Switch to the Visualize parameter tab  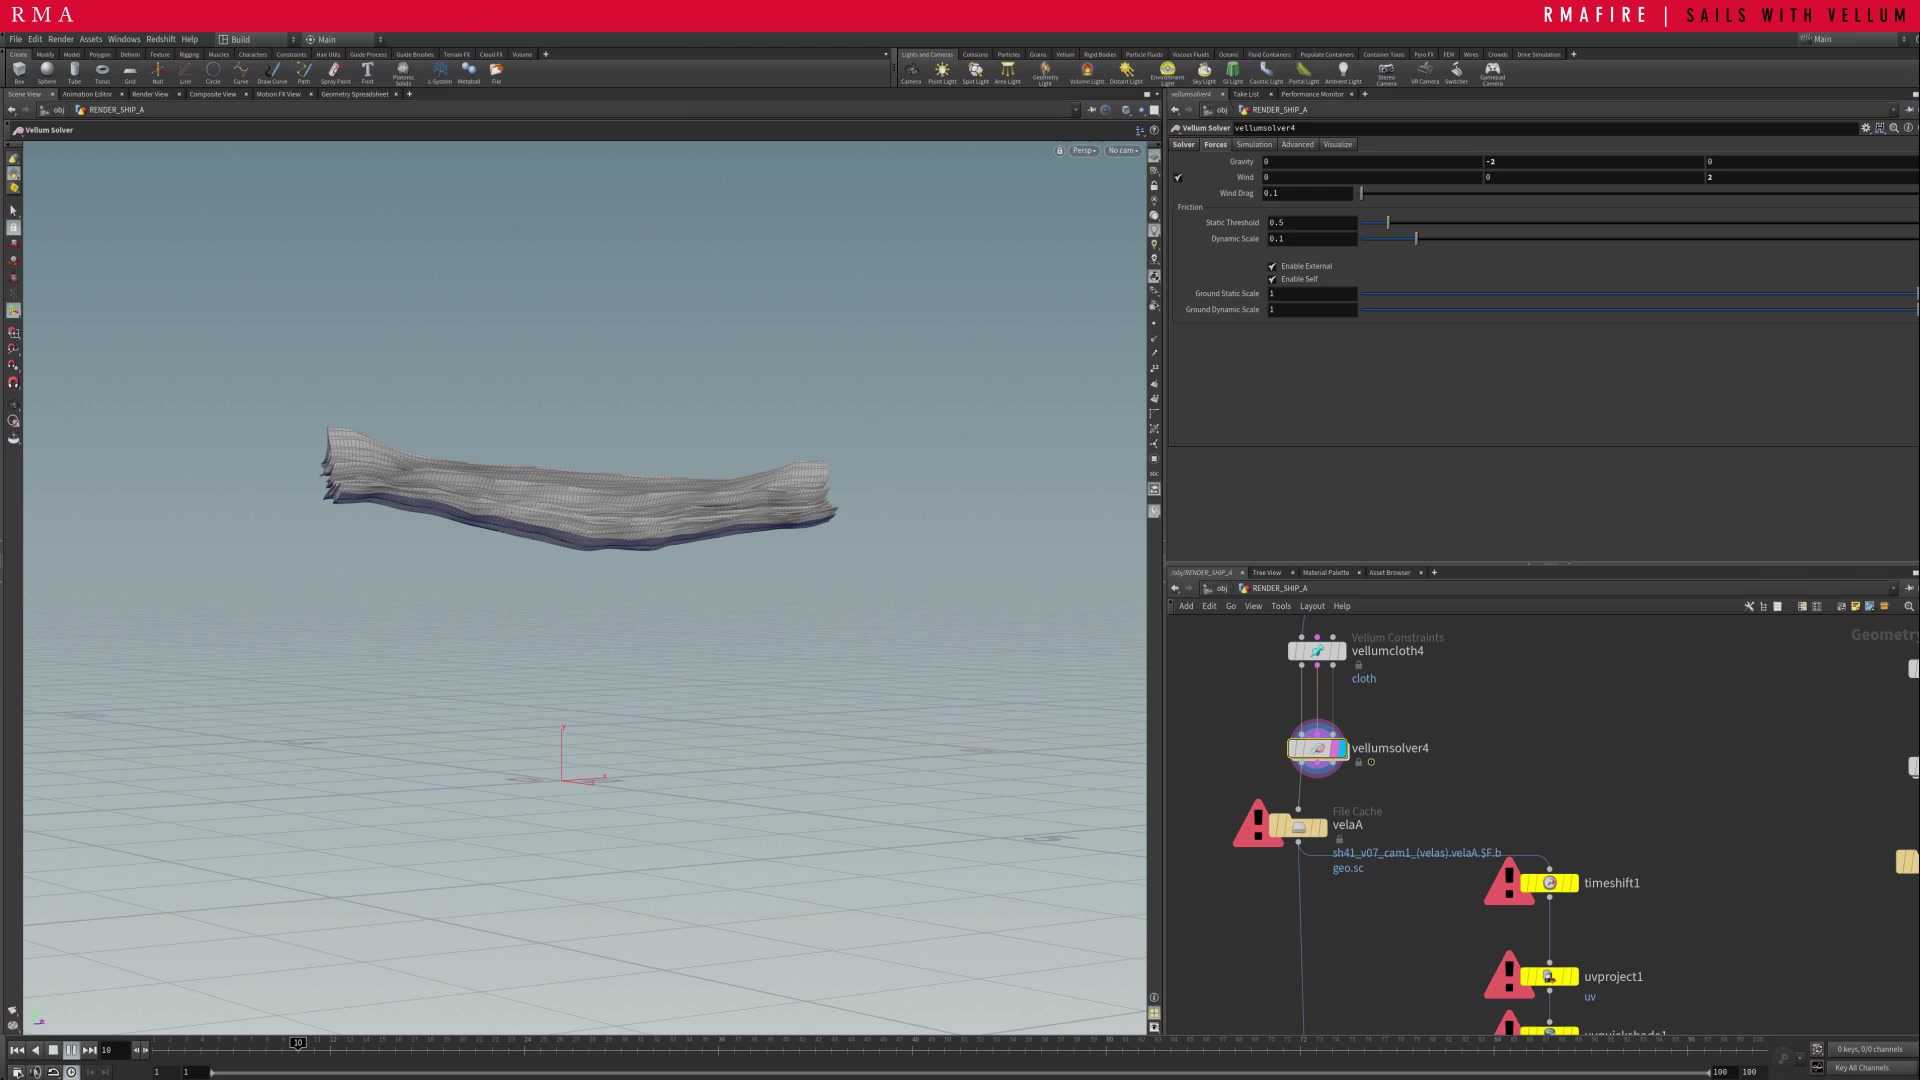(1338, 144)
